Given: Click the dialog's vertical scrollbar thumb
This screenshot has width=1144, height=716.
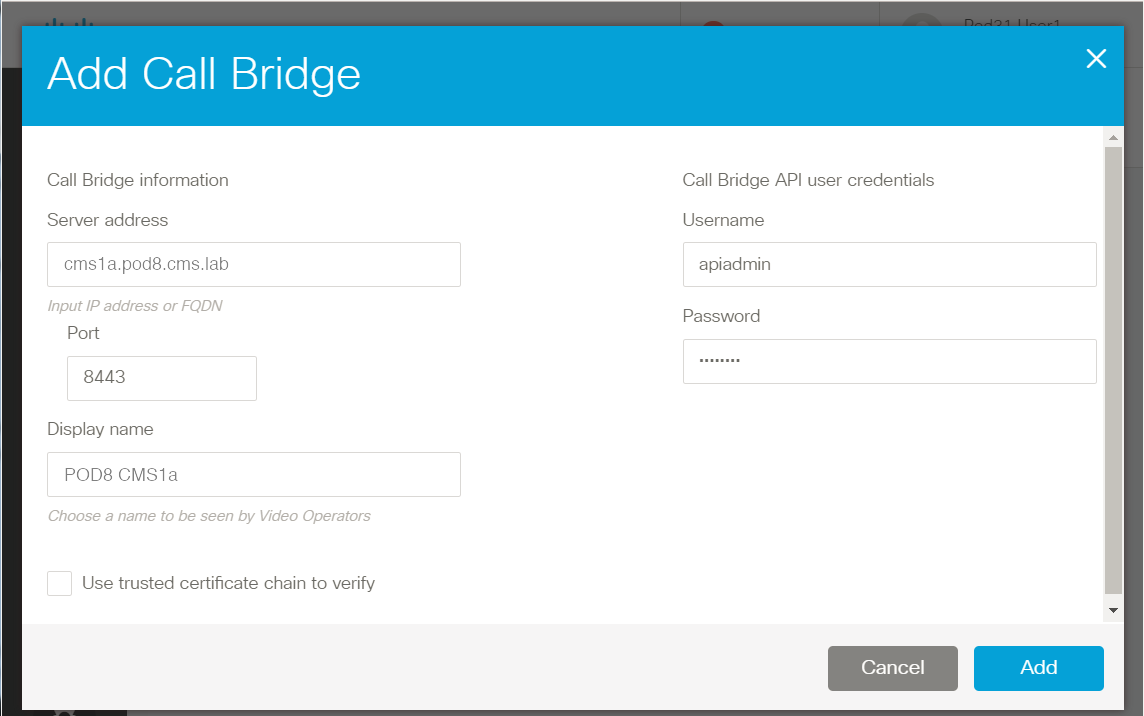Looking at the screenshot, I should tap(1113, 371).
